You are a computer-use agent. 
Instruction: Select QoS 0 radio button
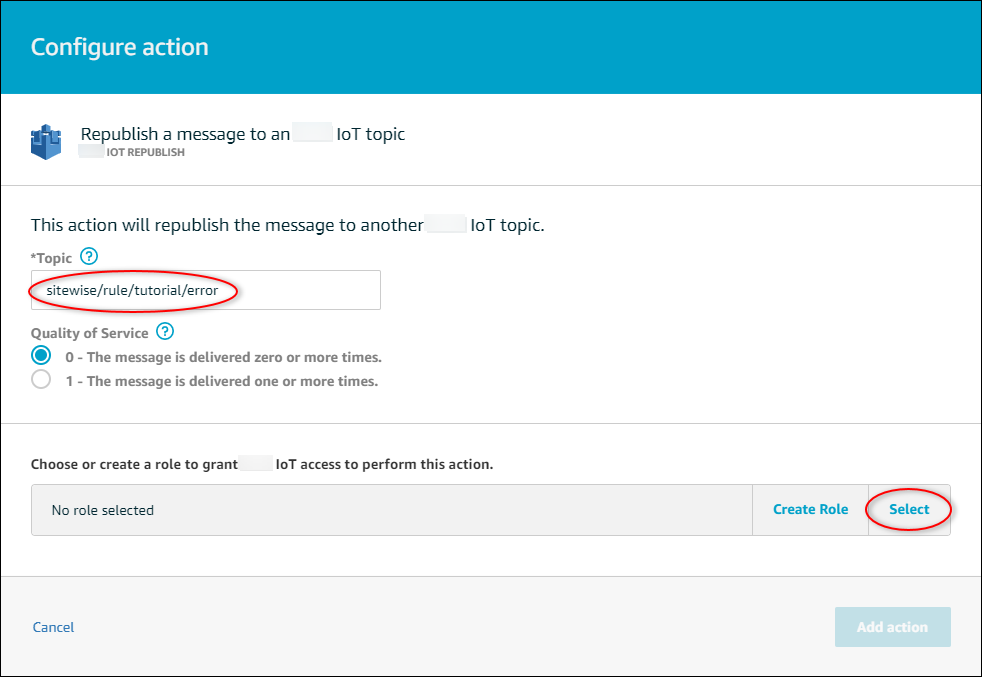click(x=41, y=356)
